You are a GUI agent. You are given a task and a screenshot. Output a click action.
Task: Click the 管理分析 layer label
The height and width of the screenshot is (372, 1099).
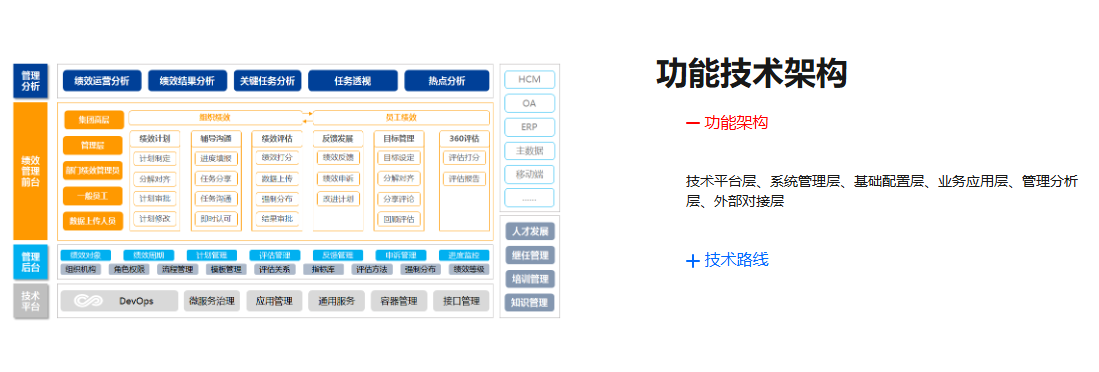point(30,81)
